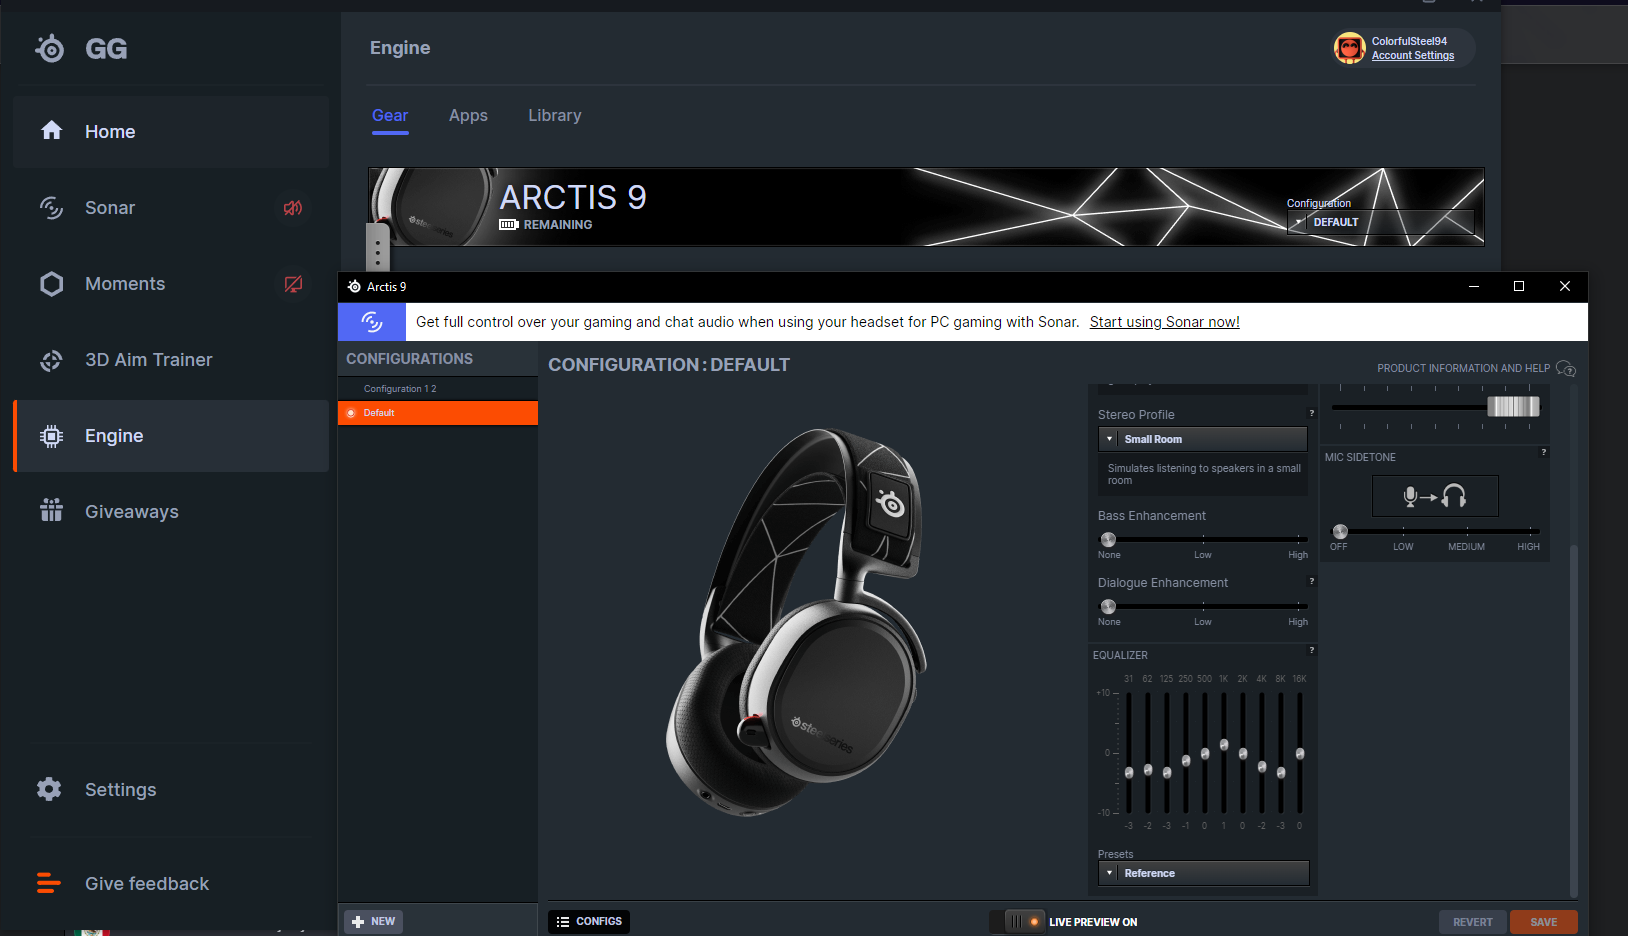
Task: Open Giveaways from the sidebar
Action: point(171,512)
